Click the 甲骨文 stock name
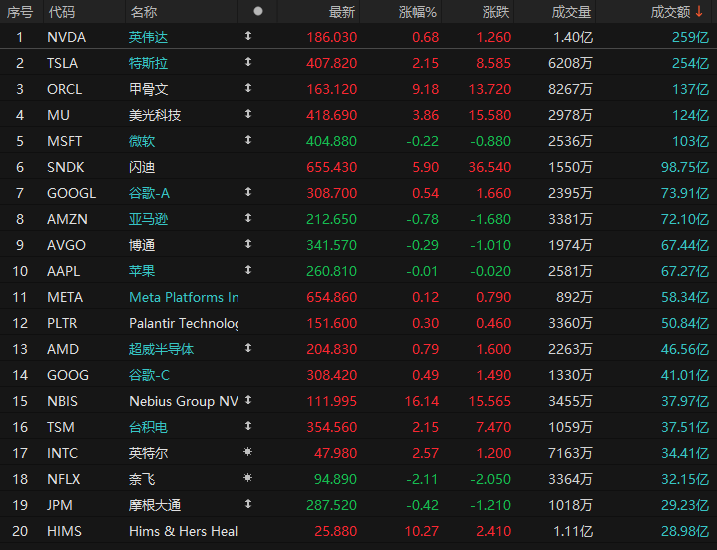 pos(149,89)
